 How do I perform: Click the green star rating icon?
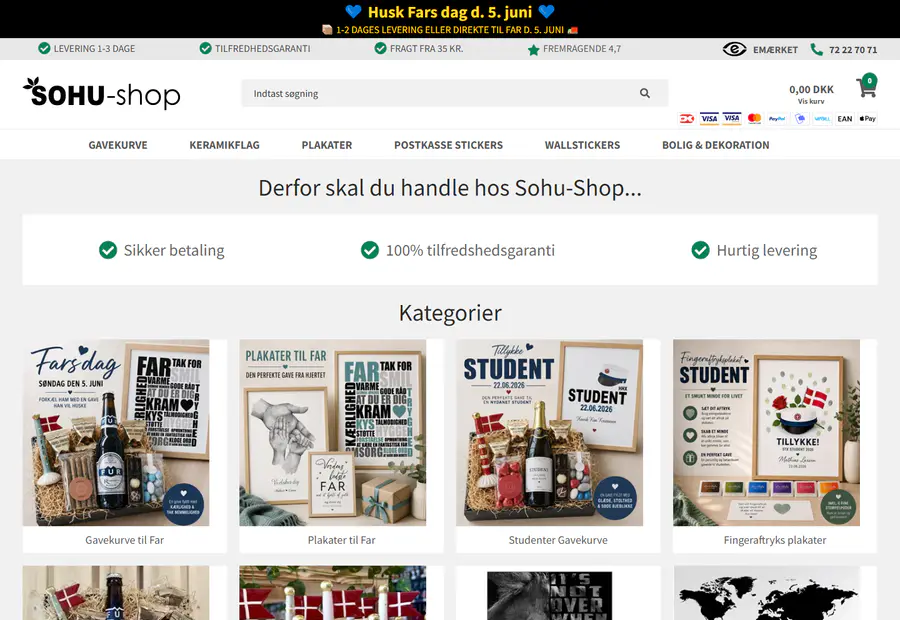[533, 50]
